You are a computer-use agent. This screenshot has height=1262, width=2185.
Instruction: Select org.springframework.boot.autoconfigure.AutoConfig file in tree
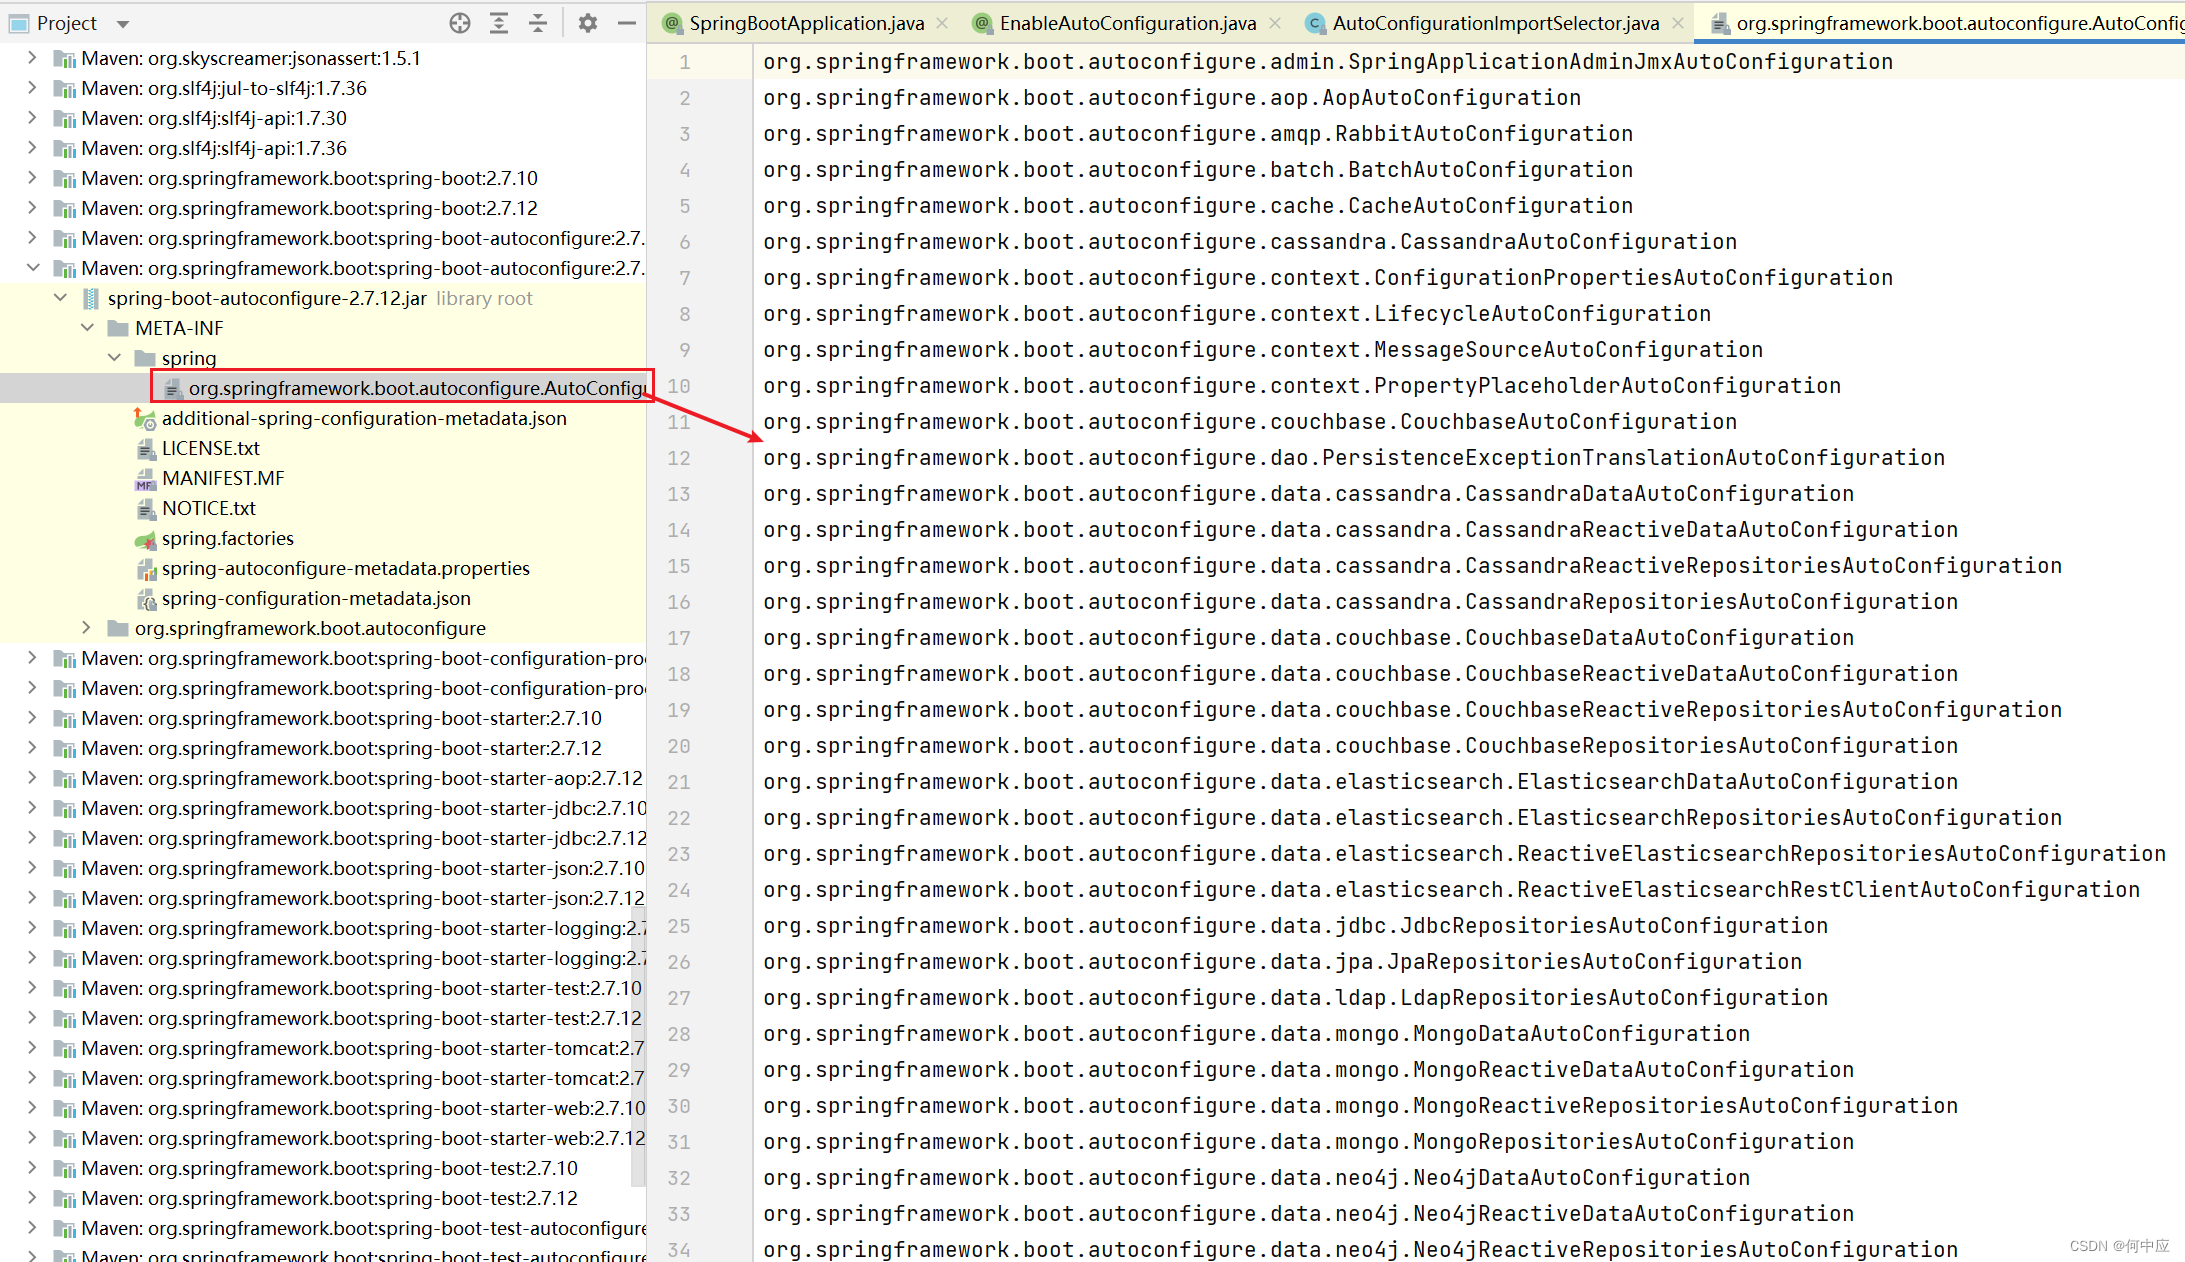pyautogui.click(x=417, y=388)
